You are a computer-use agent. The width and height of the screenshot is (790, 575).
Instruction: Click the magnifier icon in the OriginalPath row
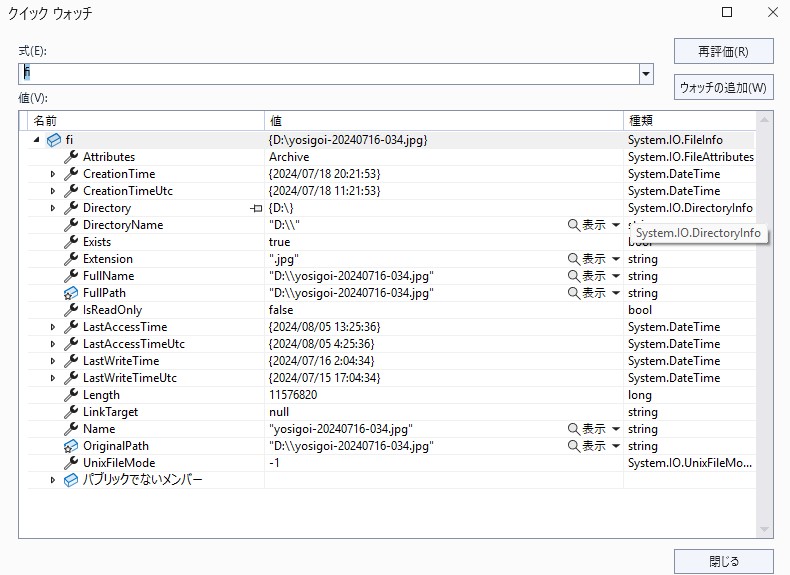click(573, 446)
